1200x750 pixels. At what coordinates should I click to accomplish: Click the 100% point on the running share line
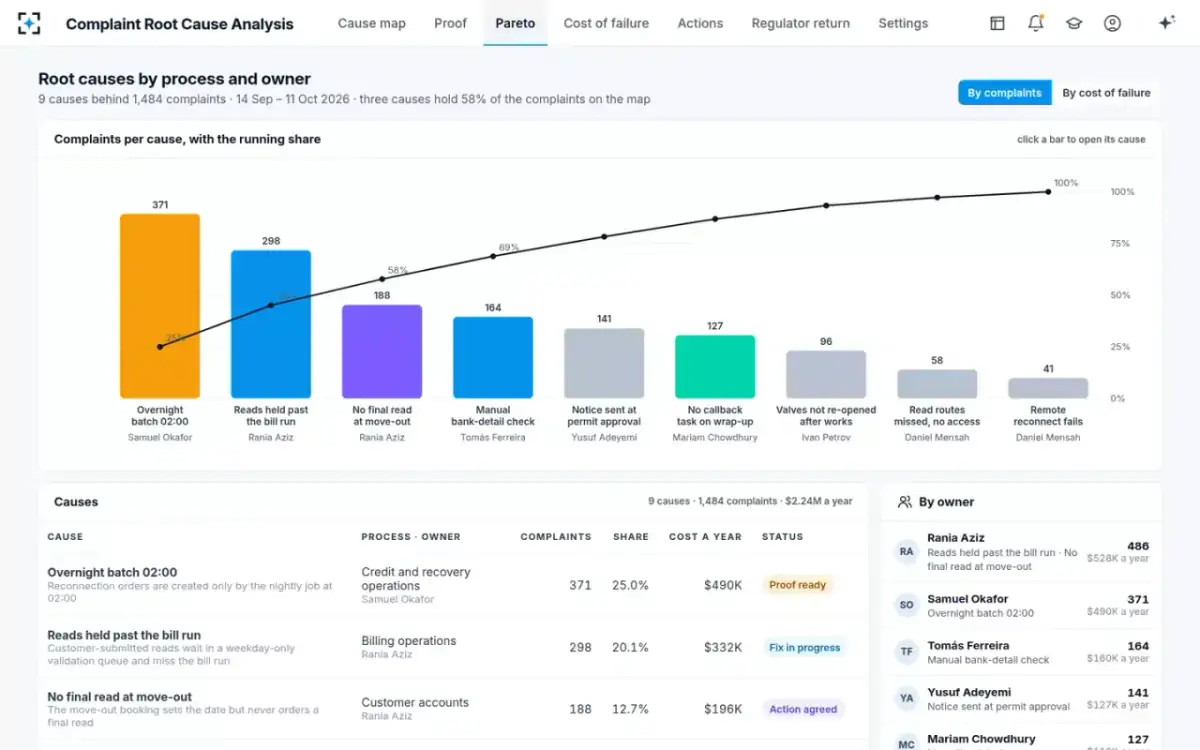click(1048, 191)
